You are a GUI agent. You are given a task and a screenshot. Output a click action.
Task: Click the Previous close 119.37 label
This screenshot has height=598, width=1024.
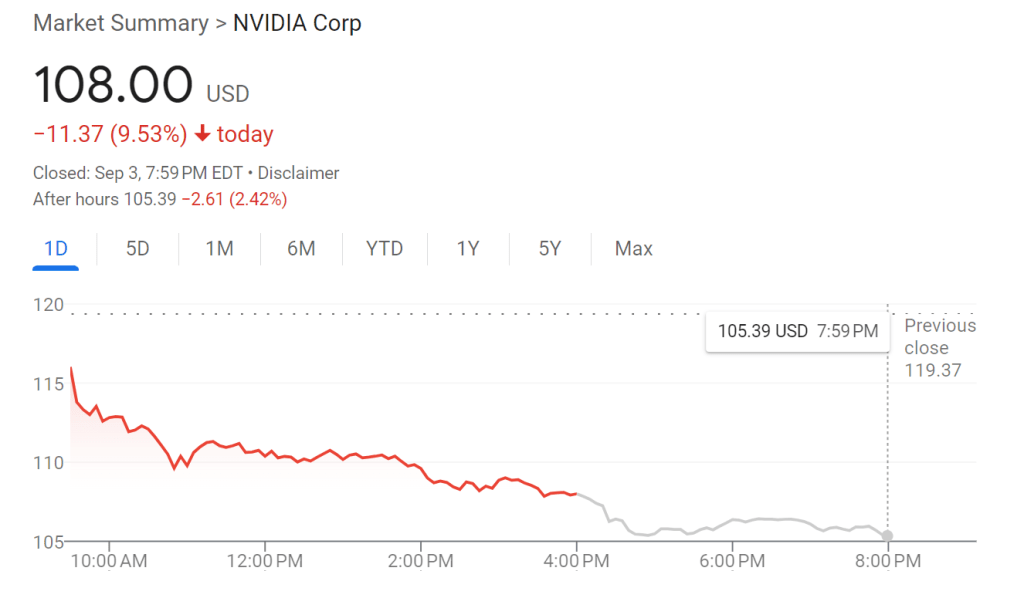click(940, 348)
